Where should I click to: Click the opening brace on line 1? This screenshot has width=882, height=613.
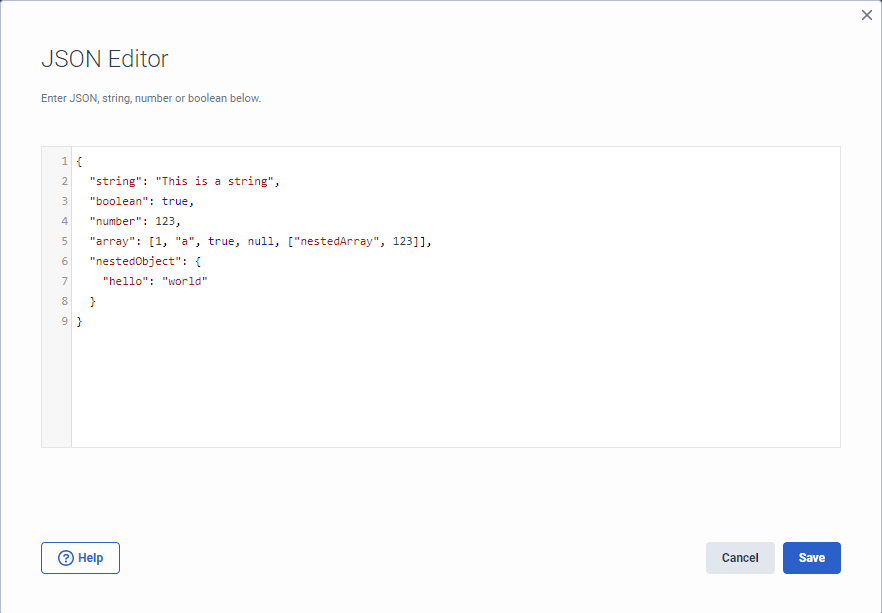tap(78, 160)
